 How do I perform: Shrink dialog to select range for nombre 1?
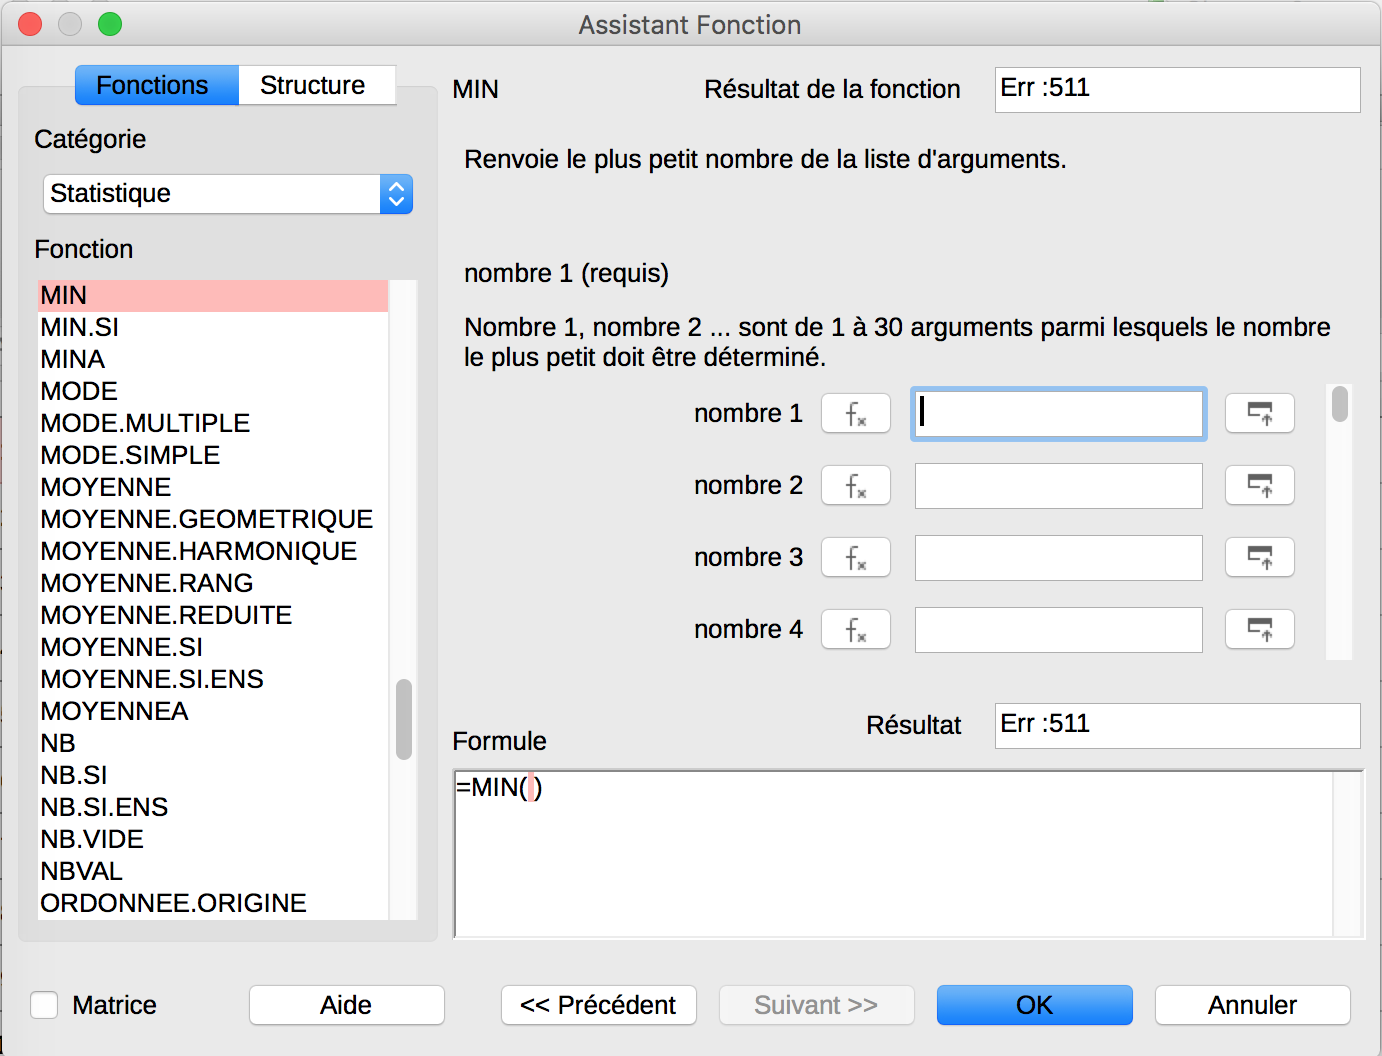1260,413
